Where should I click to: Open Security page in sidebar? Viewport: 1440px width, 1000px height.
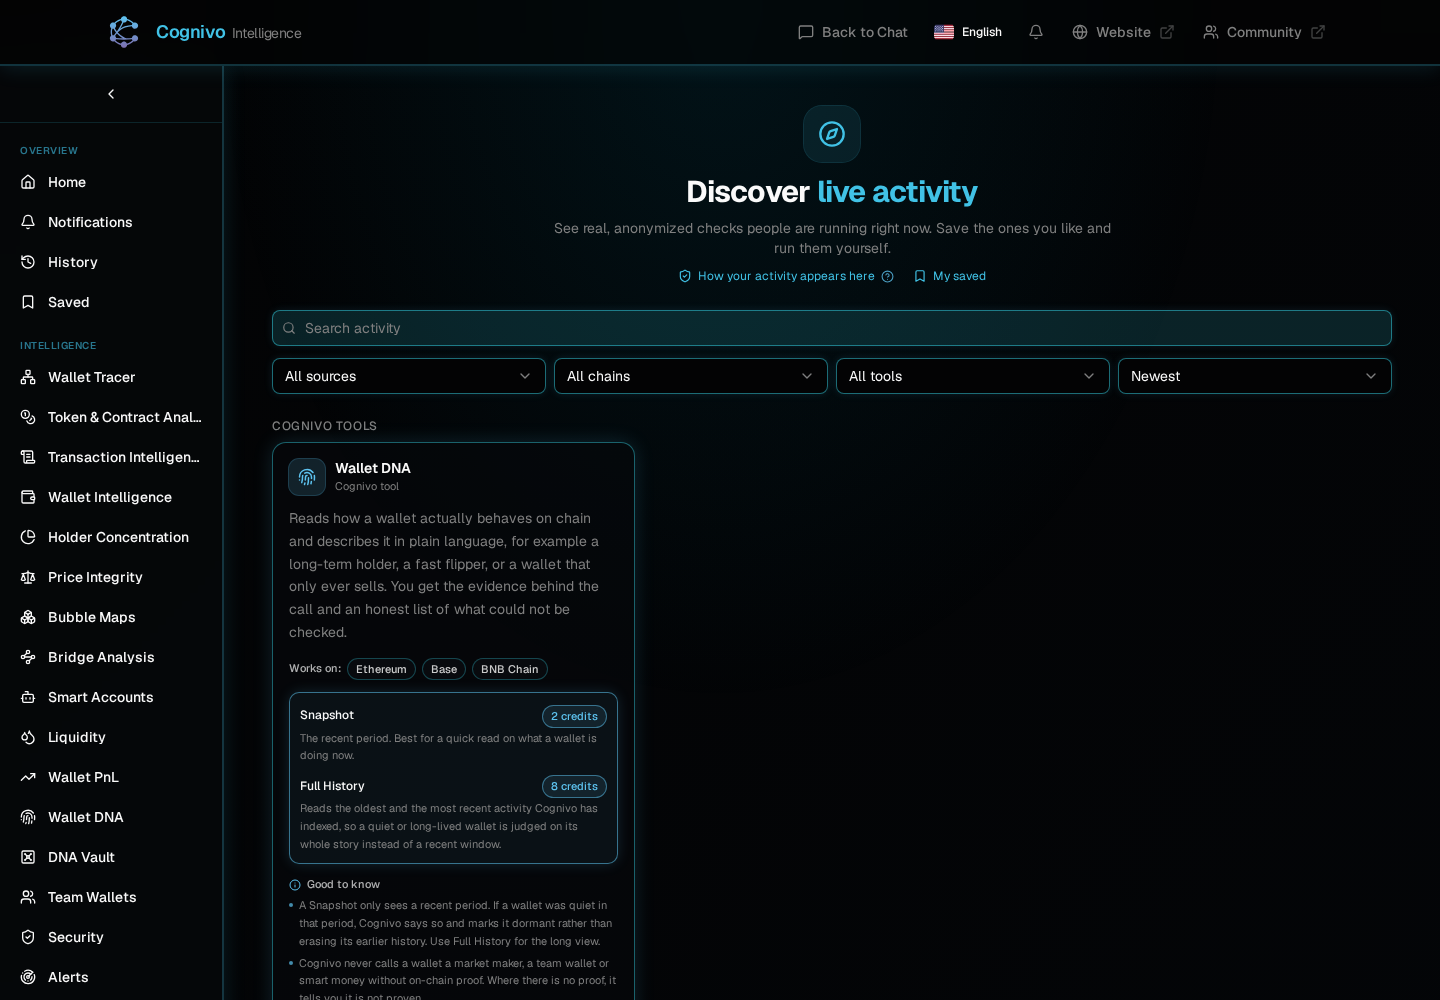click(x=111, y=937)
